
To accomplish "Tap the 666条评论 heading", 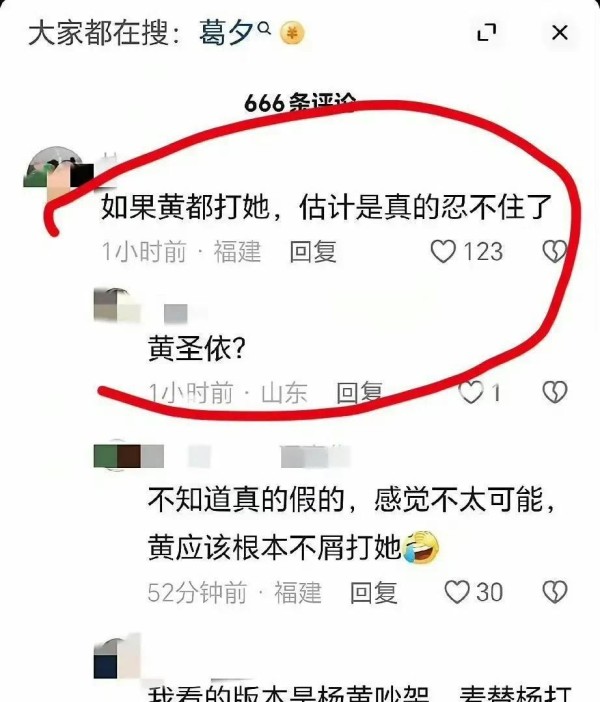I will tap(300, 103).
